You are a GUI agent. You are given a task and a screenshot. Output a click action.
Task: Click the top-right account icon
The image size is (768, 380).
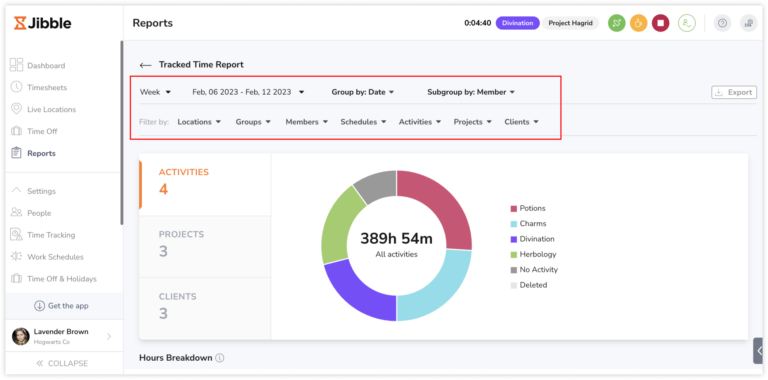point(748,23)
